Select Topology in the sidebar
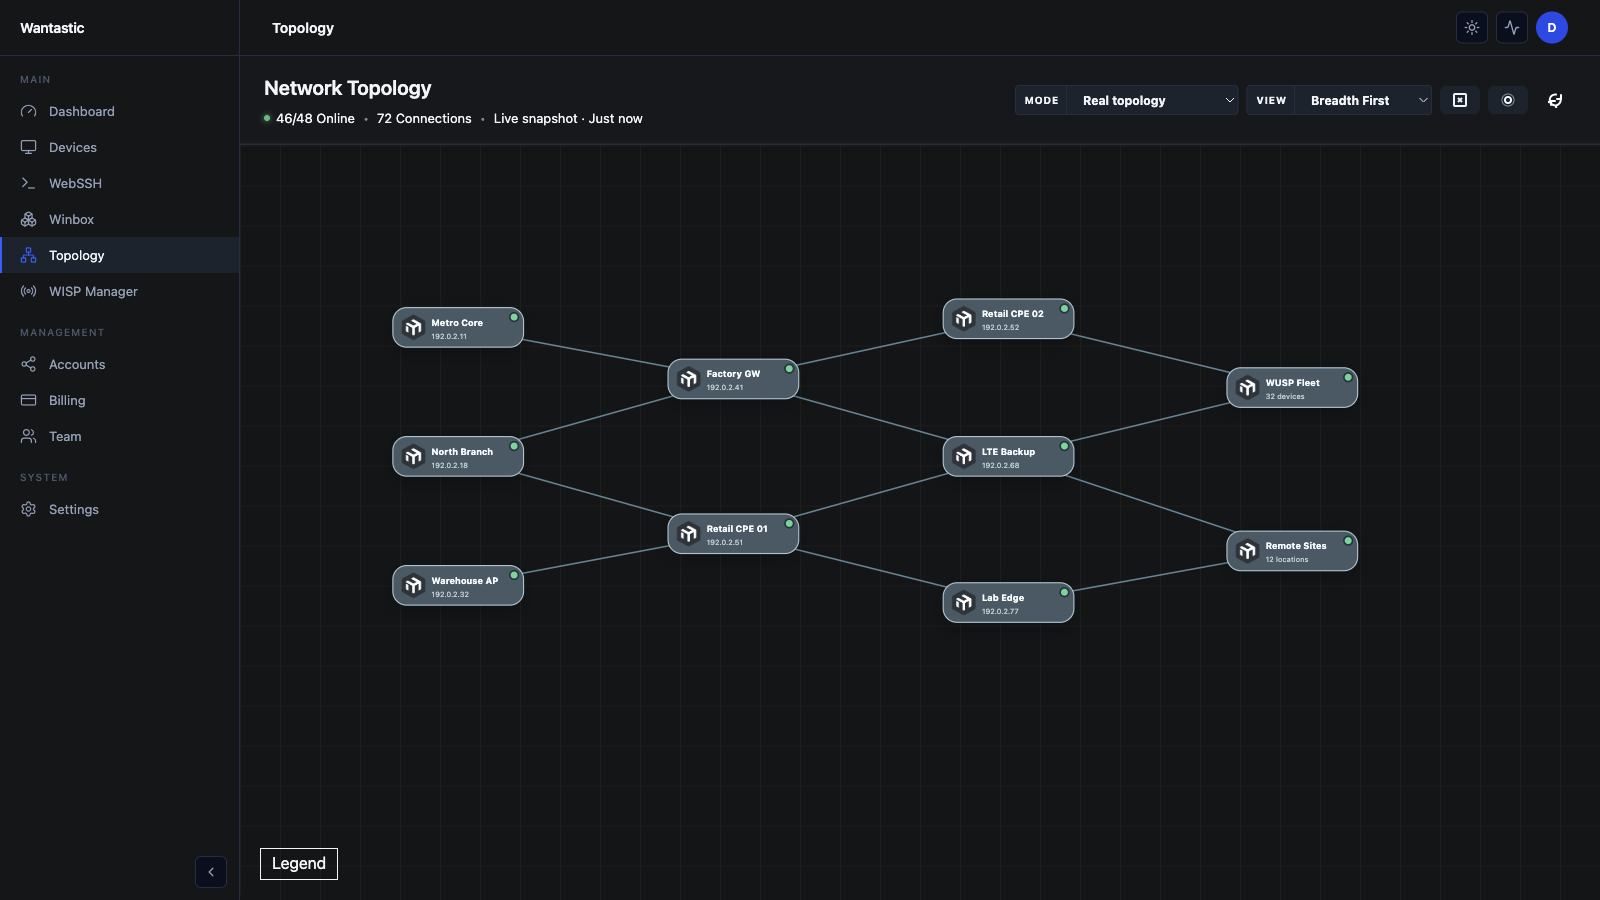 120,255
